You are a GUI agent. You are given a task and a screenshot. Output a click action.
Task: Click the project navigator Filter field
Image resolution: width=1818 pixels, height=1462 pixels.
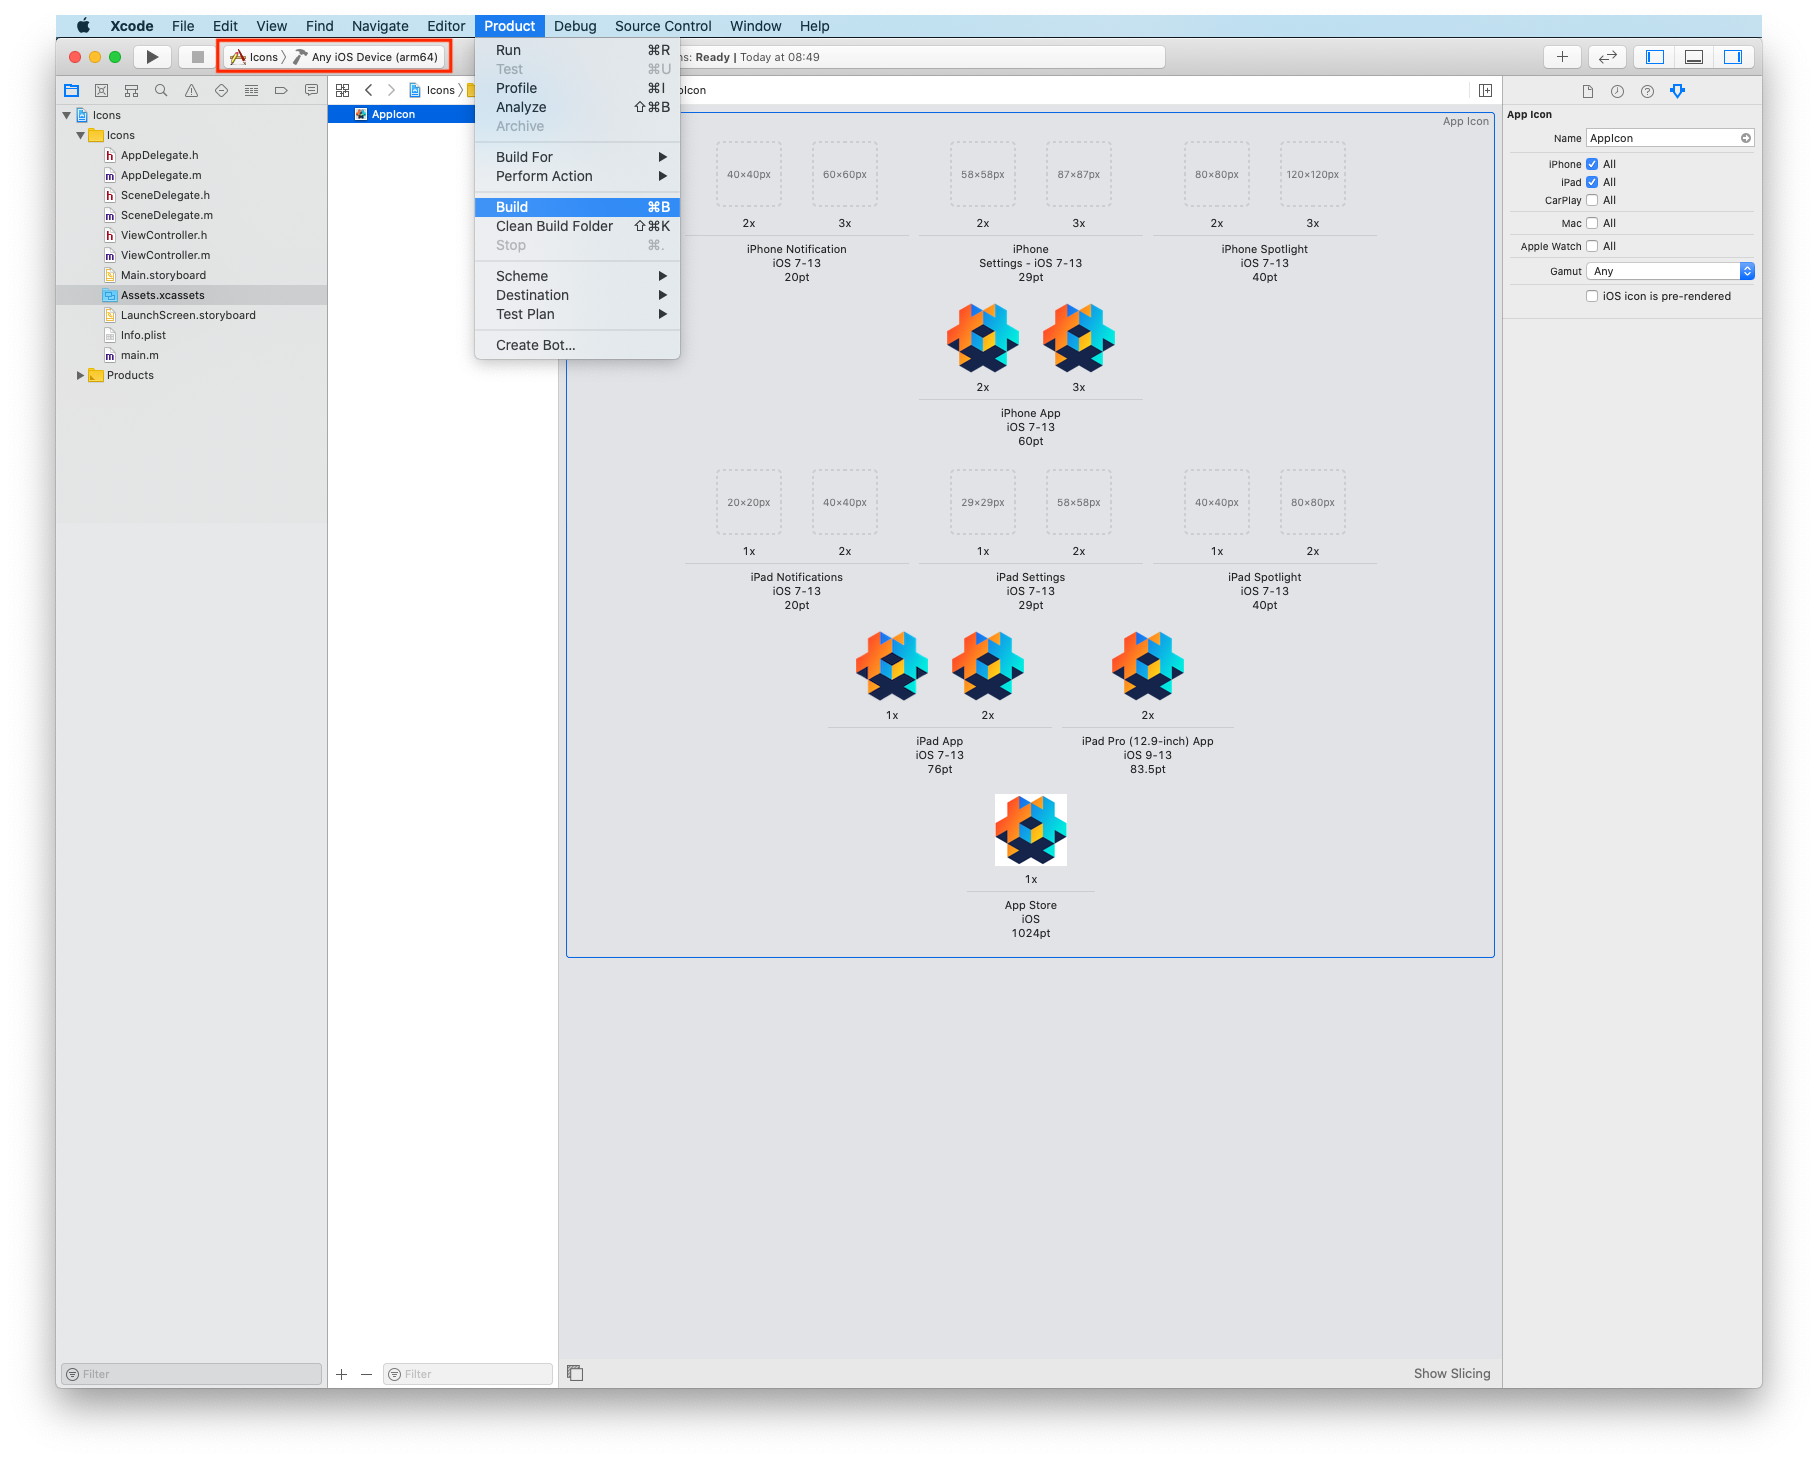[192, 1374]
